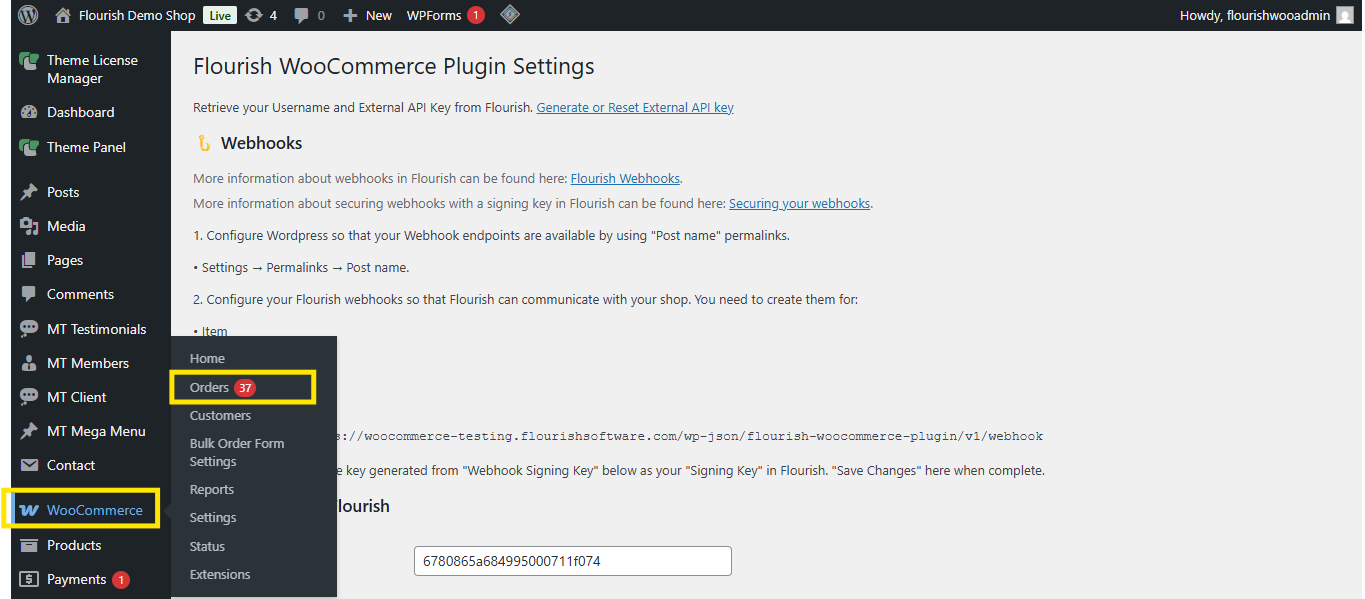1365x599 pixels.
Task: Click the Payments dollar icon
Action: click(29, 579)
